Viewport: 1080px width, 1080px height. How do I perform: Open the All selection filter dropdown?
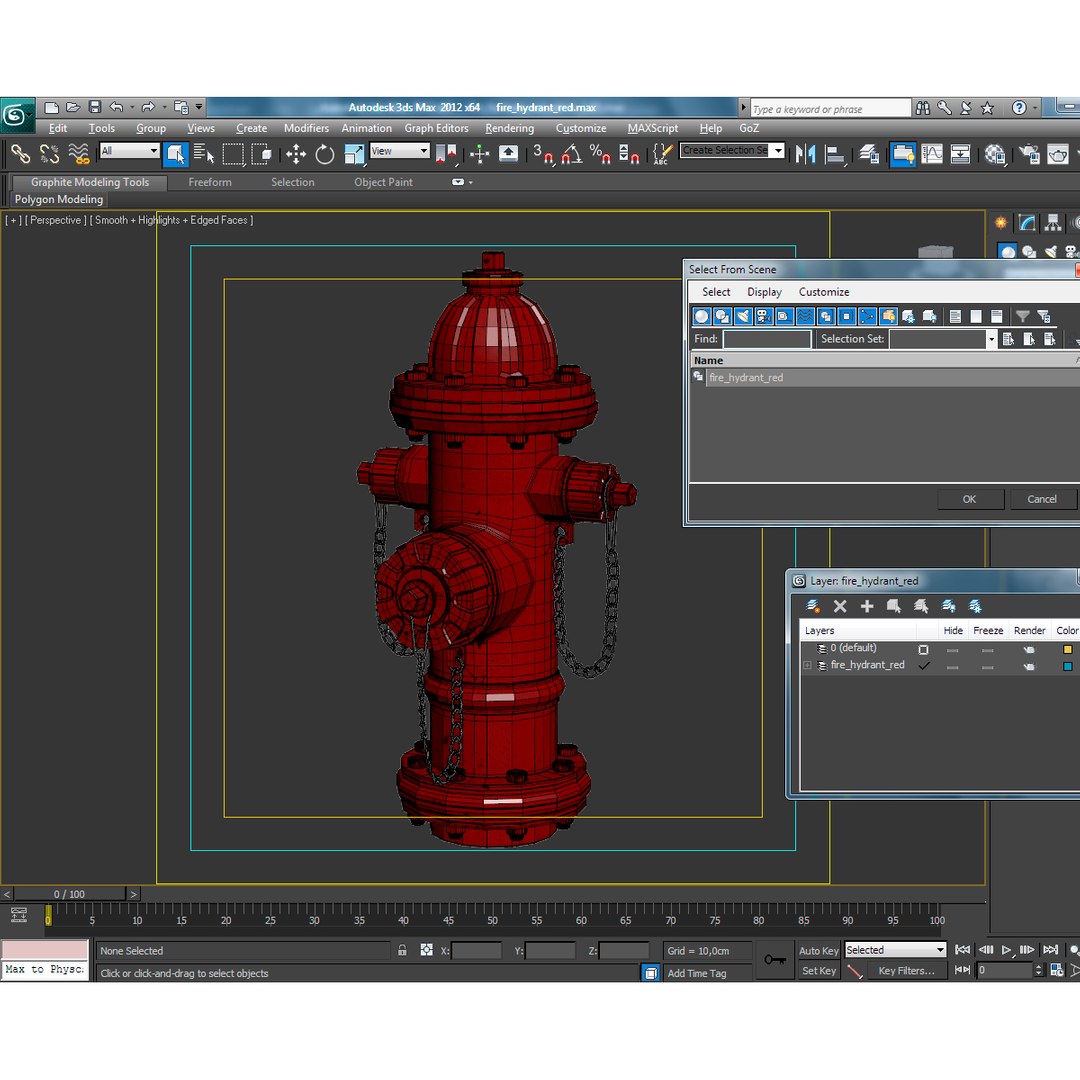(x=129, y=150)
